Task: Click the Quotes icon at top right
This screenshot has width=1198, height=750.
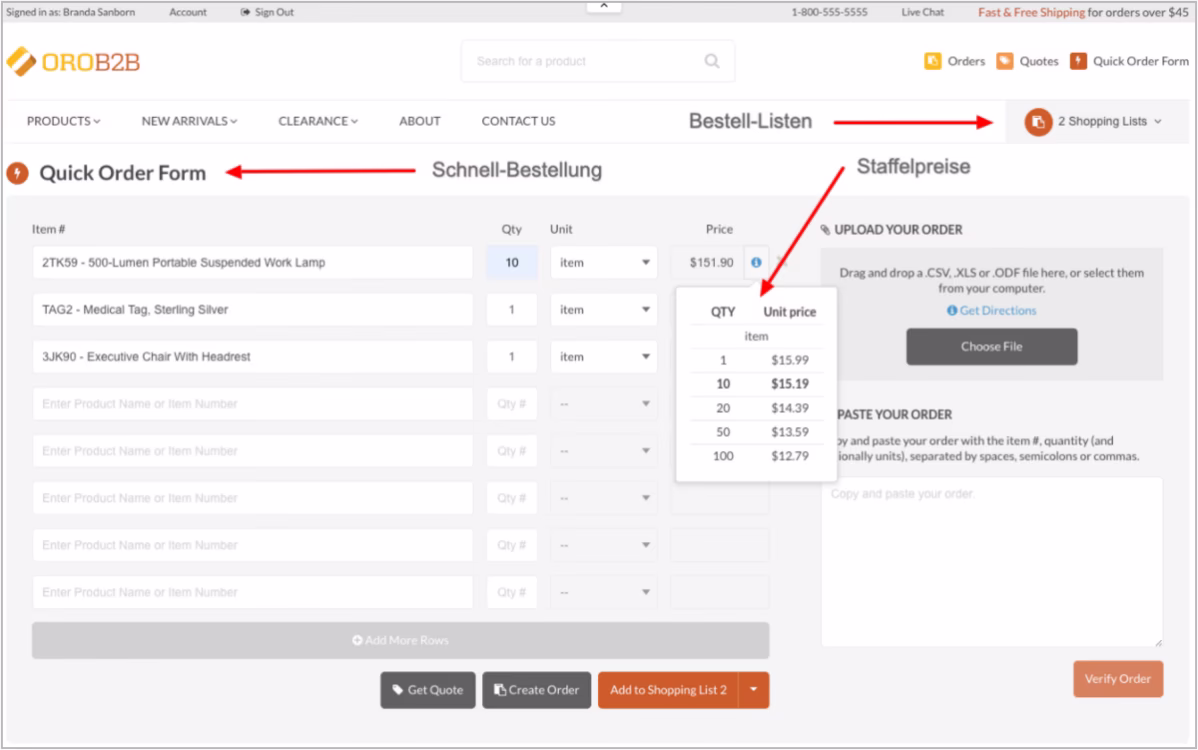Action: [1005, 61]
